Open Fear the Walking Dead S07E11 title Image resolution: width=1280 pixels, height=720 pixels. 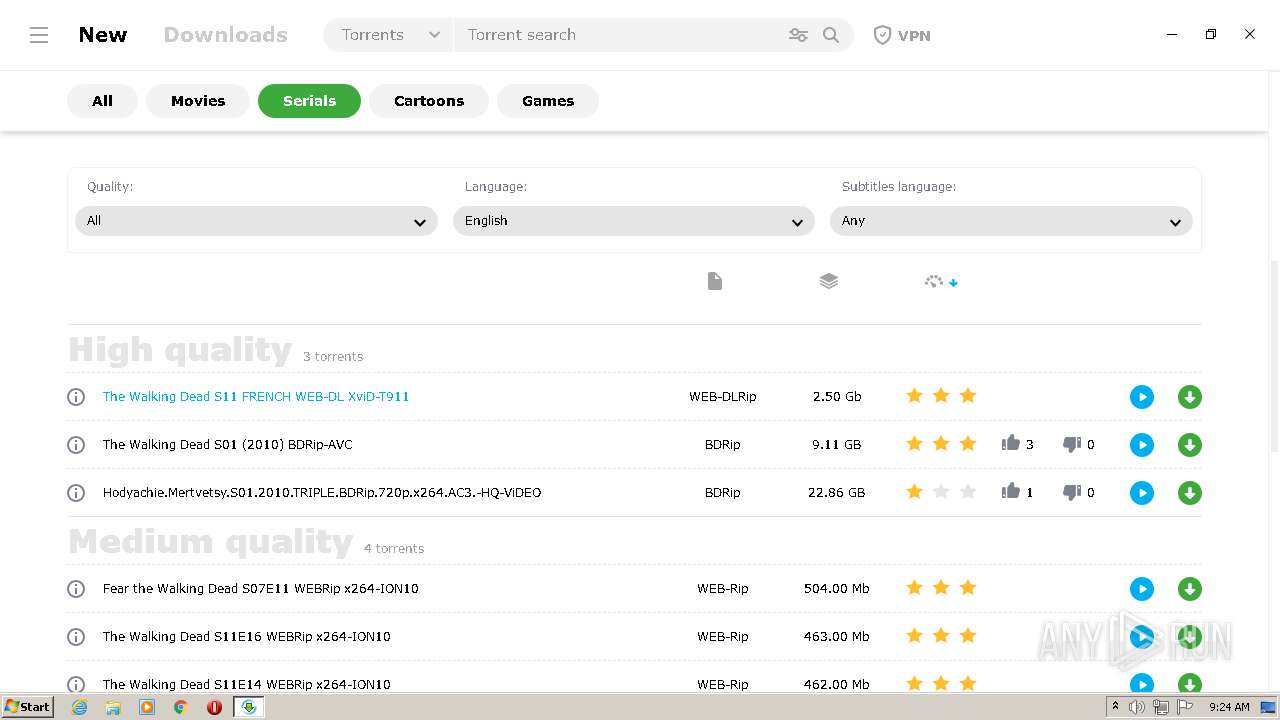(261, 589)
